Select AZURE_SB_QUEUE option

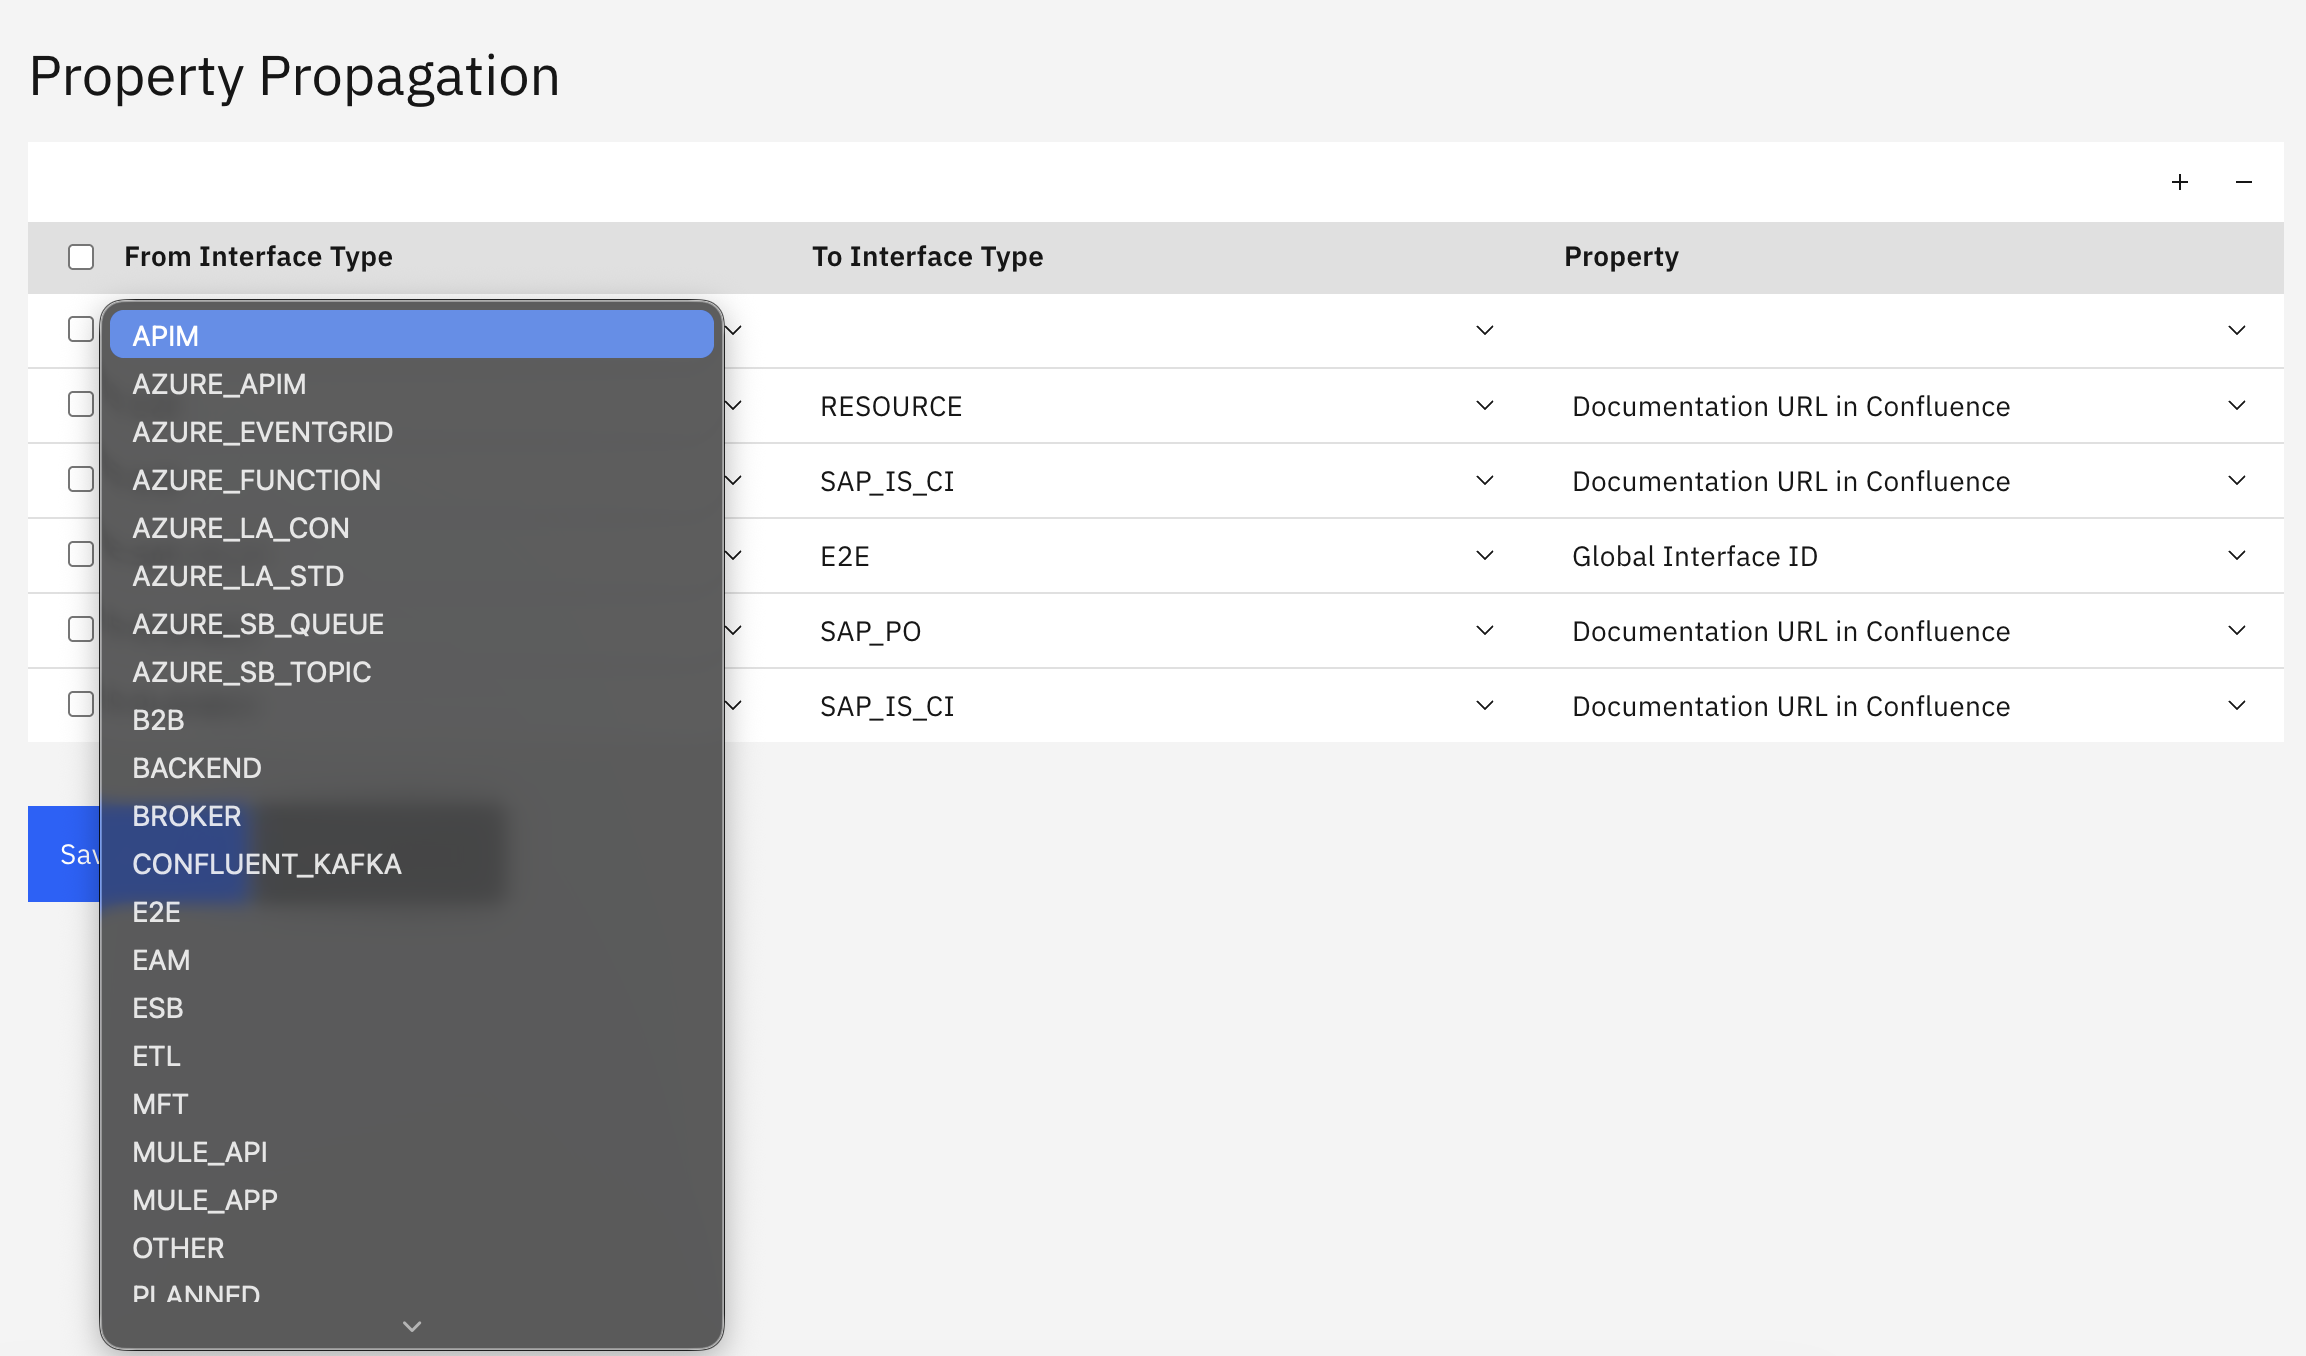(x=412, y=623)
